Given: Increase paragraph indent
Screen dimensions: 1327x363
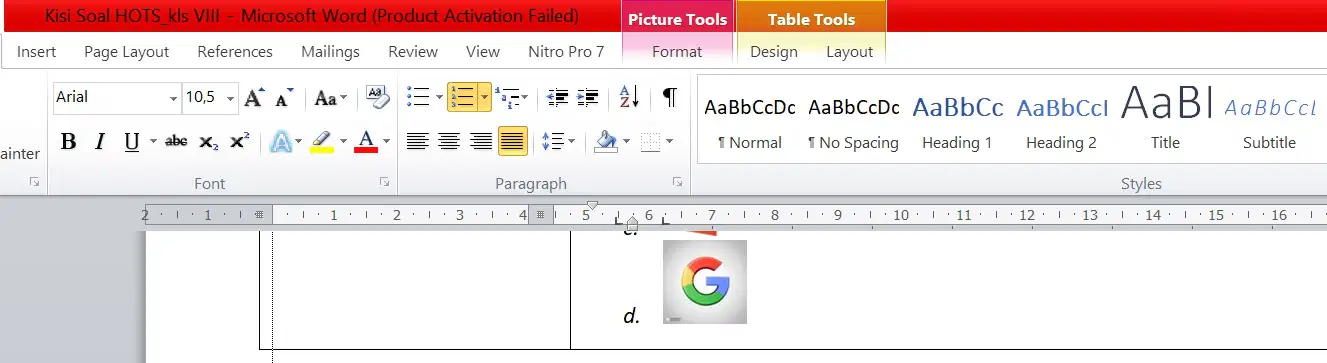Looking at the screenshot, I should click(589, 97).
